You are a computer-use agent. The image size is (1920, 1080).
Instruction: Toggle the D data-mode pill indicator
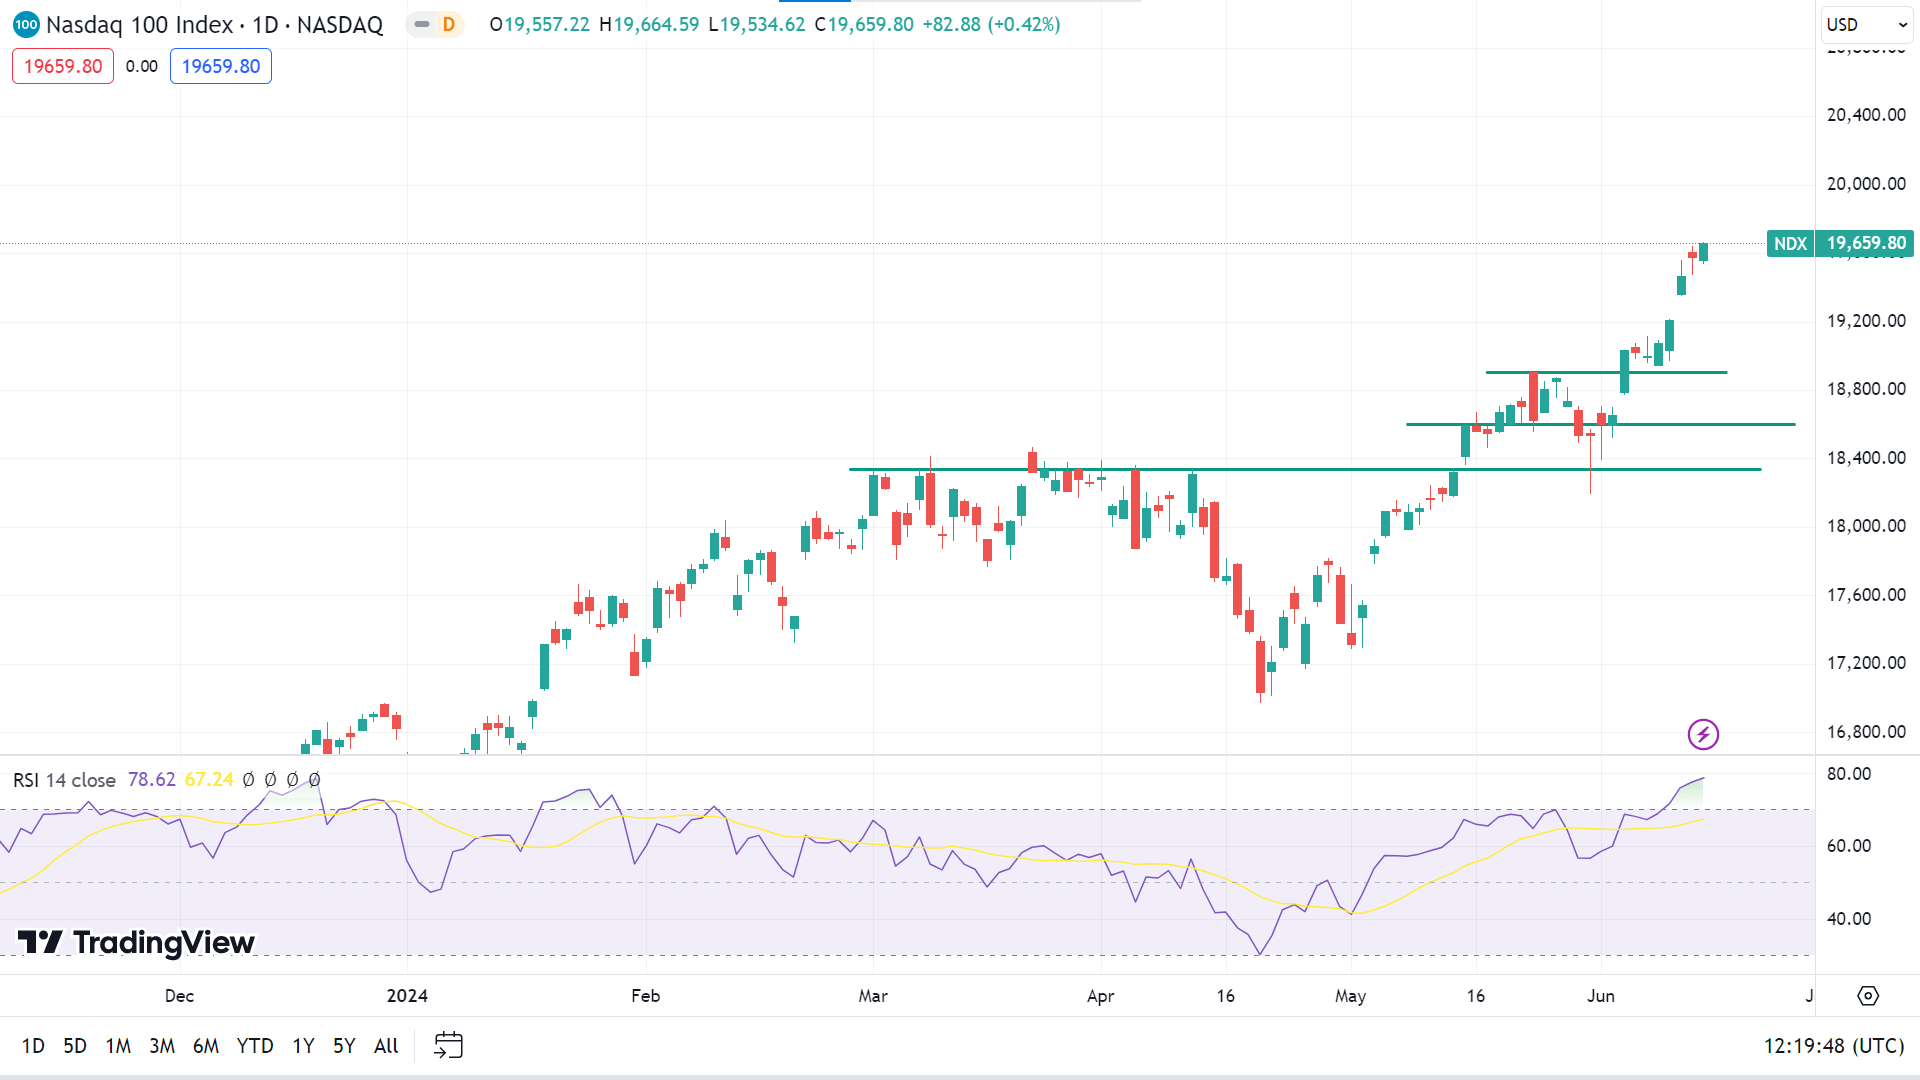(x=435, y=24)
